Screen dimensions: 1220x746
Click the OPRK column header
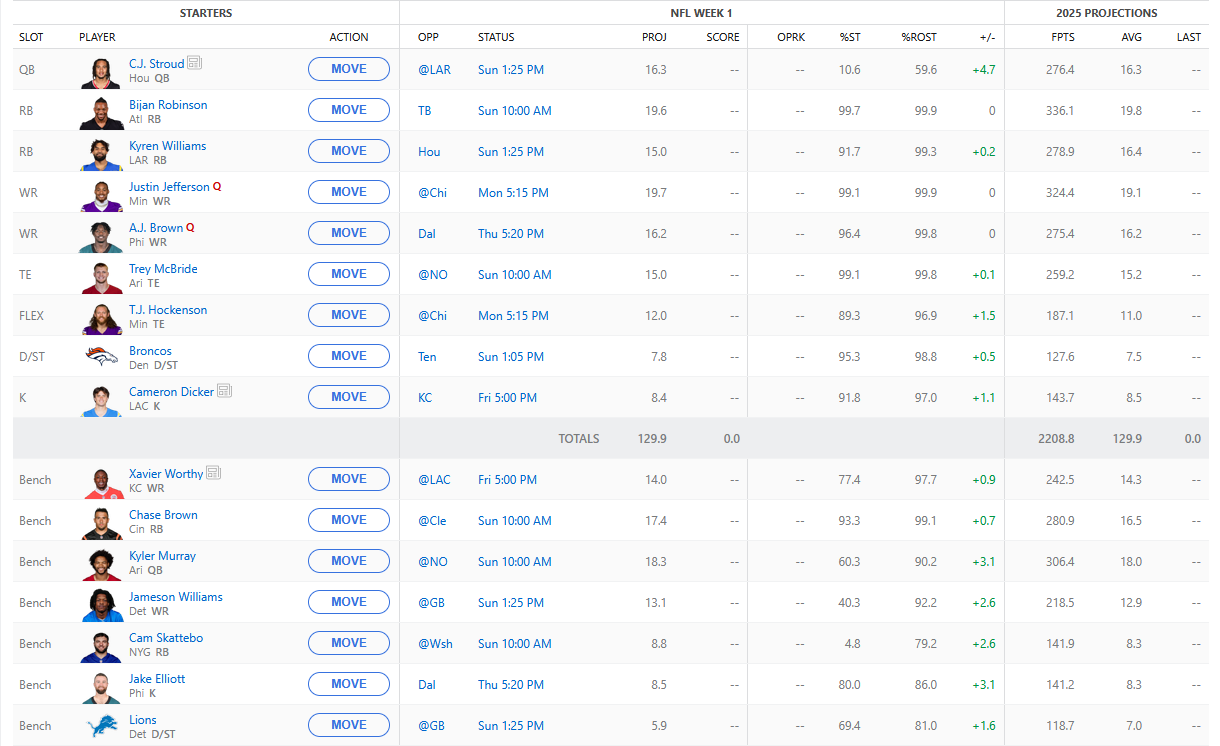(x=790, y=37)
